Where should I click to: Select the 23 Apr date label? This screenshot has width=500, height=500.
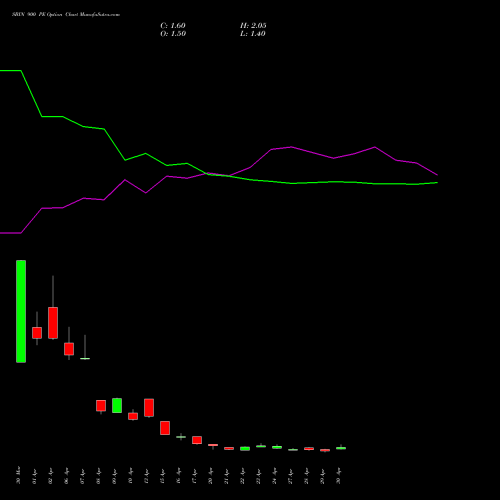tap(258, 476)
